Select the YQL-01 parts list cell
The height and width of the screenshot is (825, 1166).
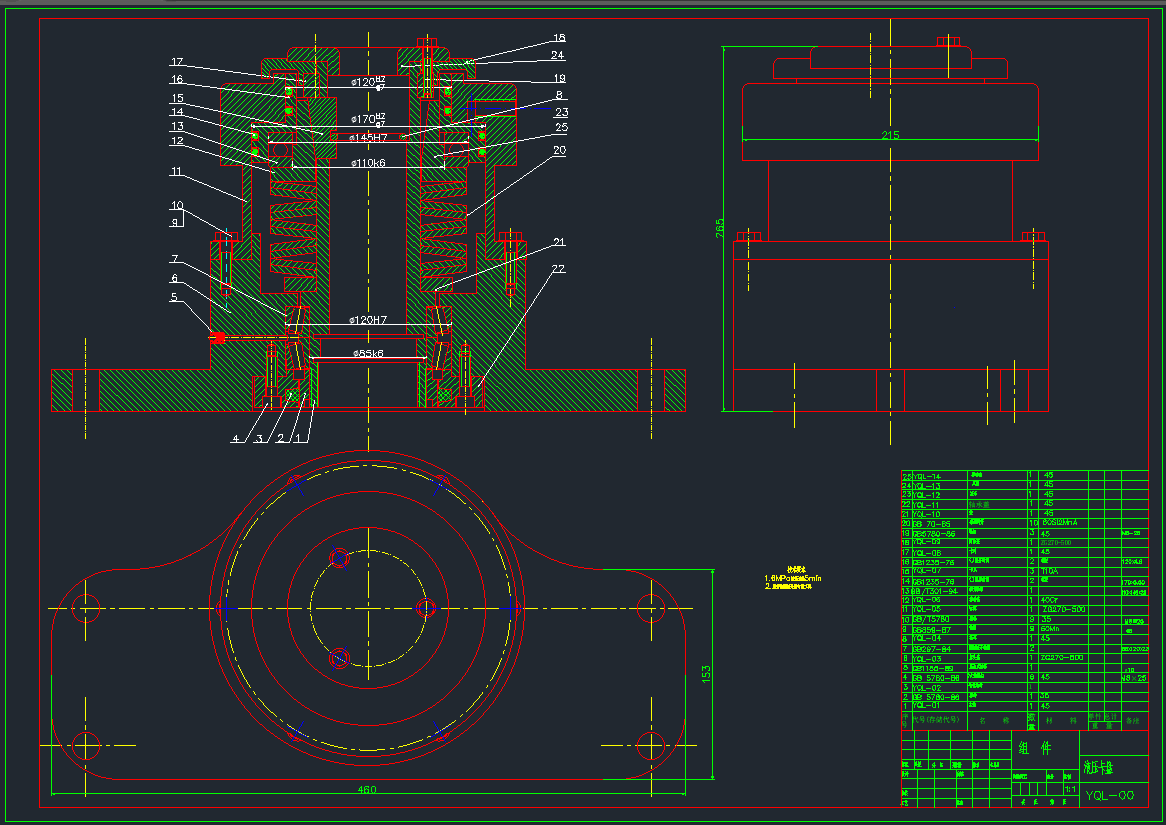[x=926, y=706]
